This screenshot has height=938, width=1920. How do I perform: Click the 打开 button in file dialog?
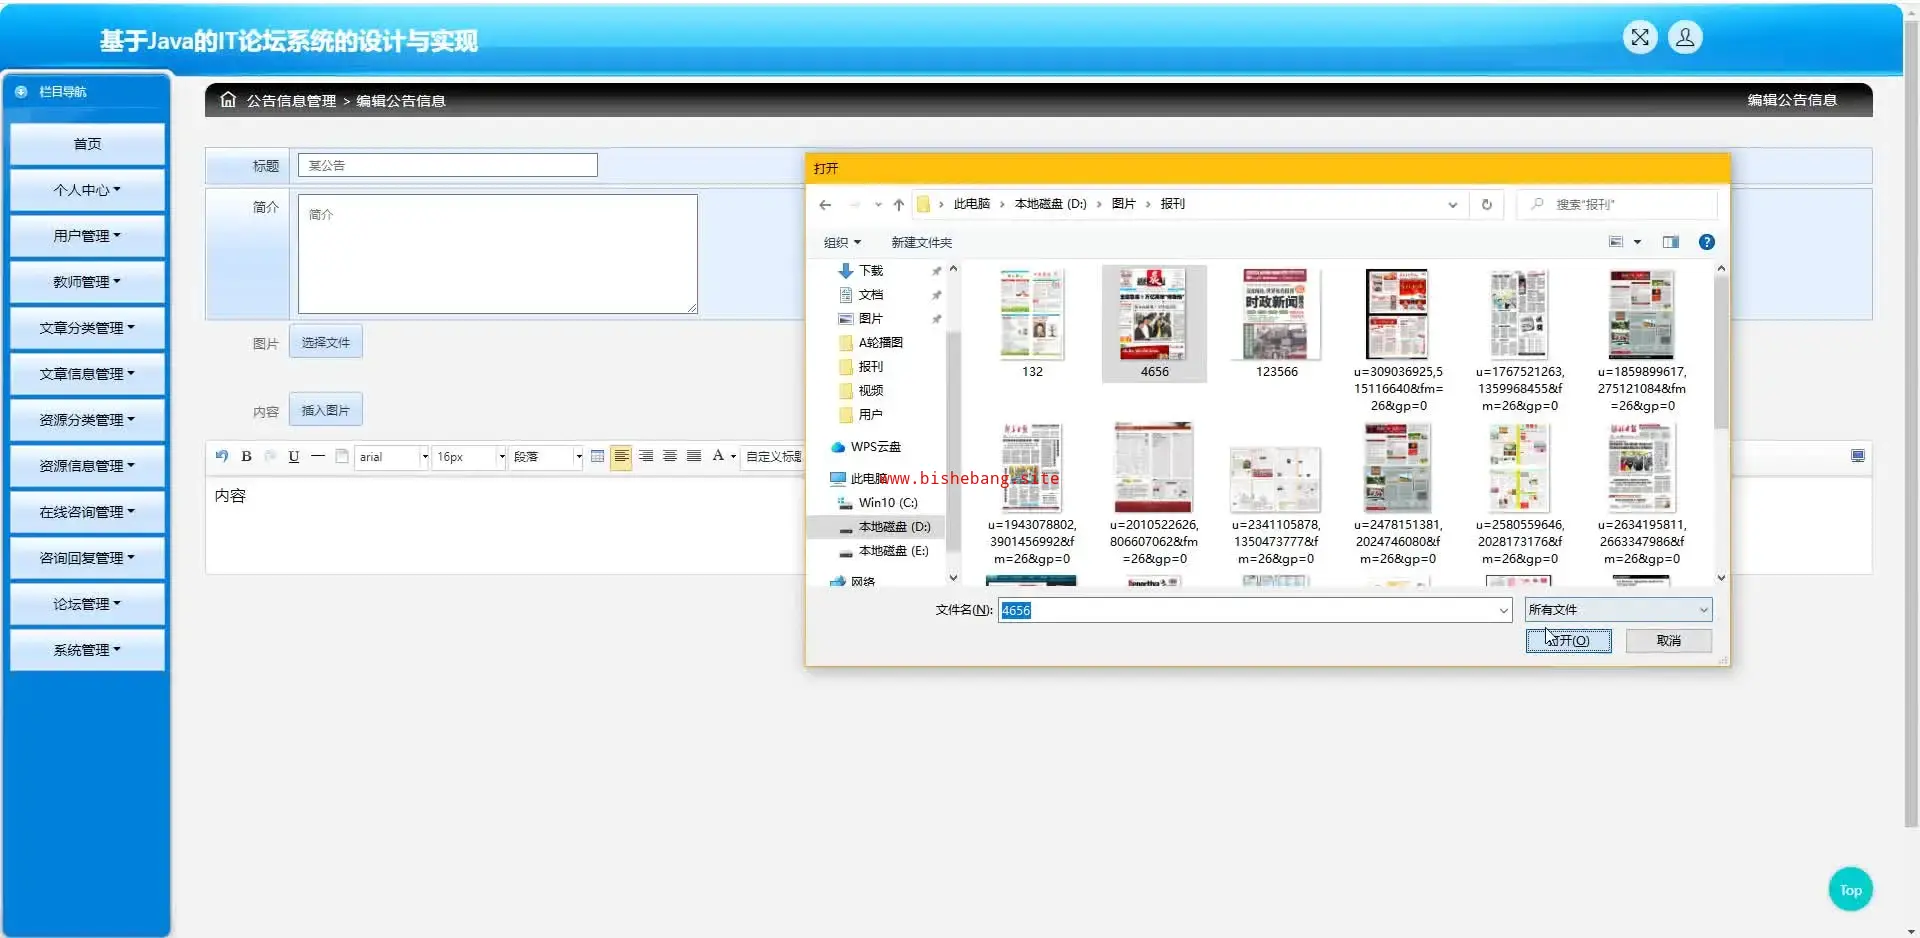(1568, 641)
